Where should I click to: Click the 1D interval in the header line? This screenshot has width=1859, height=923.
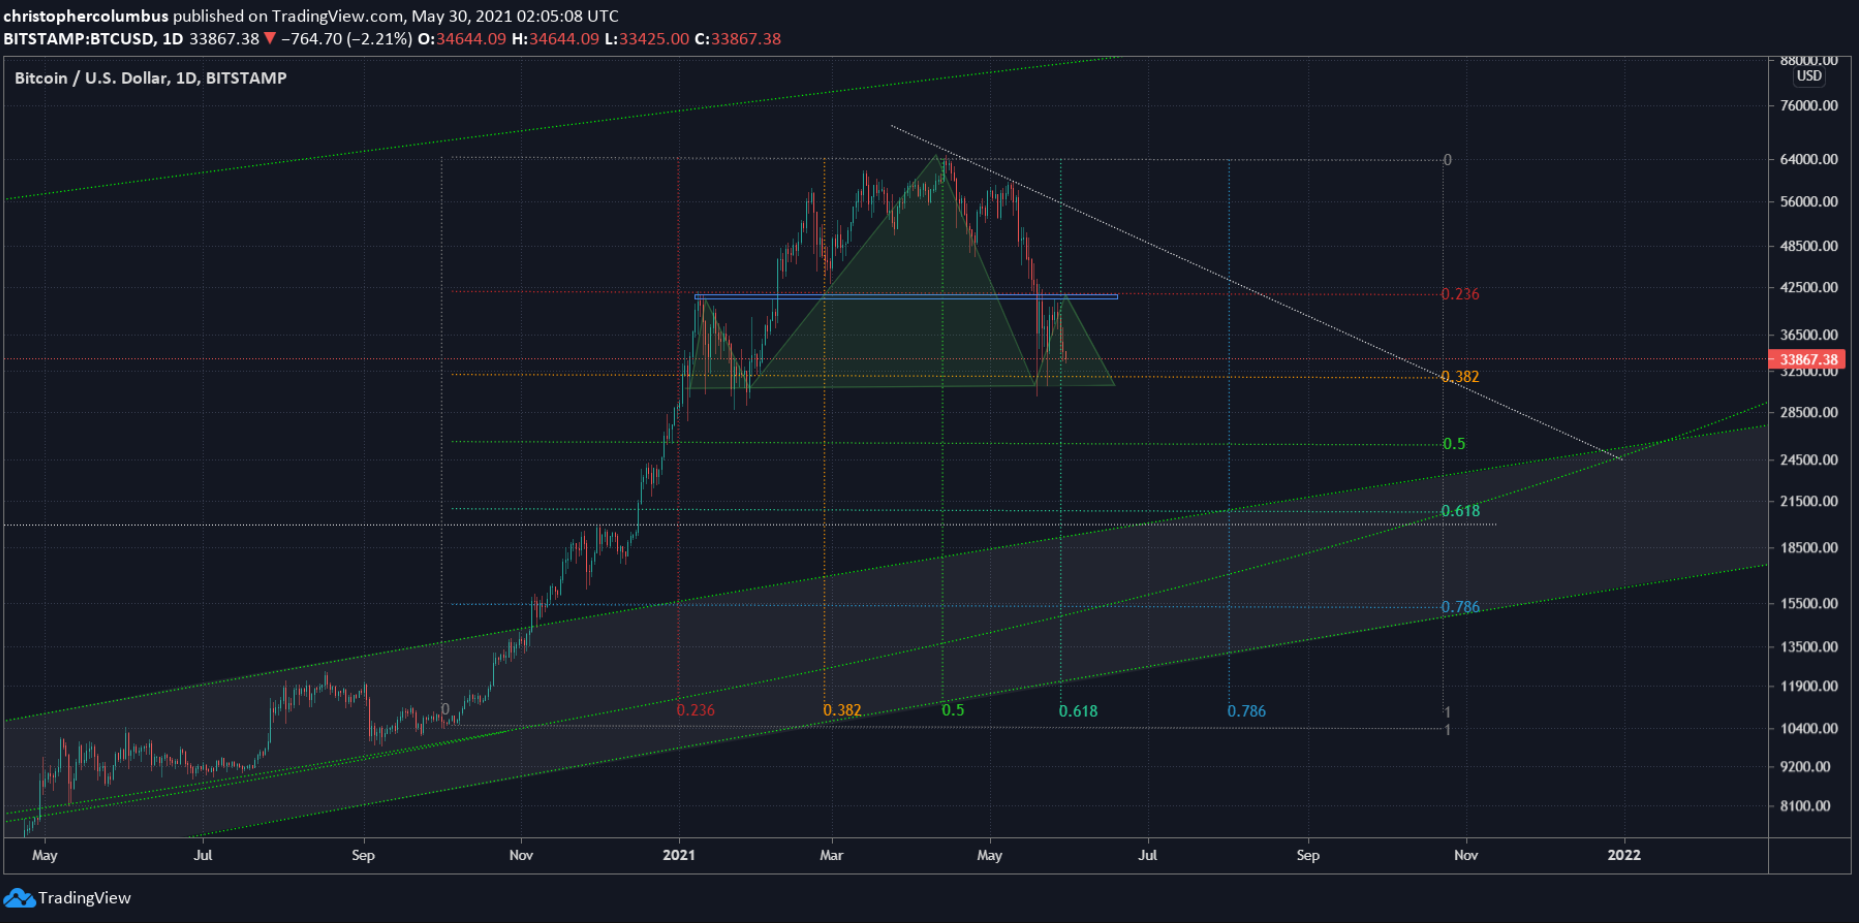point(172,39)
